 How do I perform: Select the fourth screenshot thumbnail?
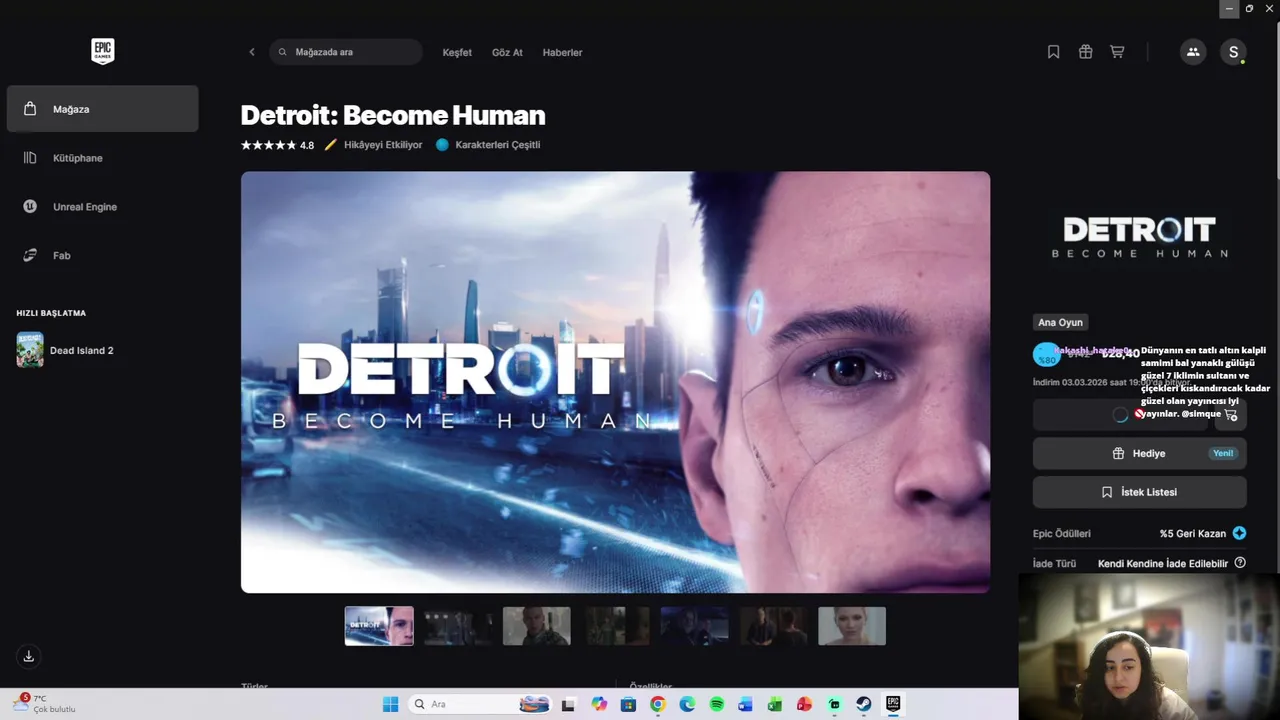pyautogui.click(x=616, y=626)
